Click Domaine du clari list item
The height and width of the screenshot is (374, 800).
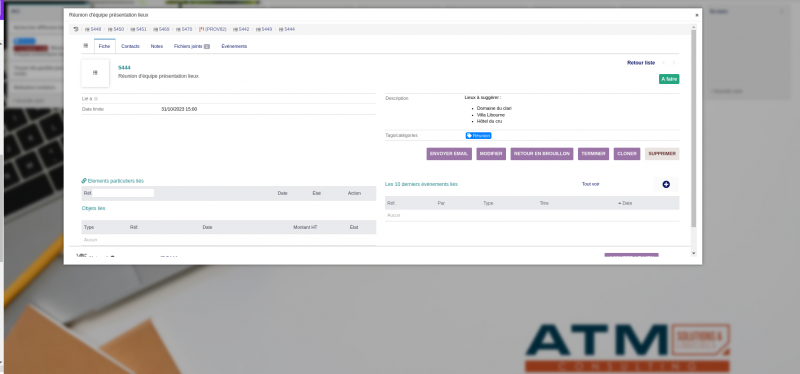click(494, 108)
